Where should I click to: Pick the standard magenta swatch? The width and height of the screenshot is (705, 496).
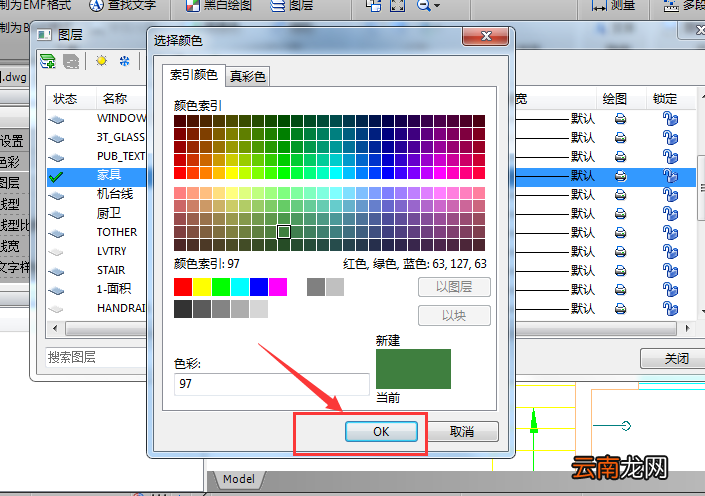click(x=278, y=287)
